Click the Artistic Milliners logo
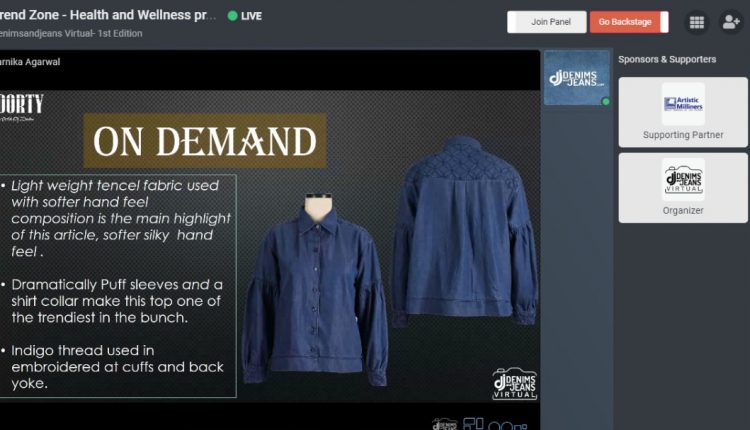Image resolution: width=750 pixels, height=430 pixels. [x=684, y=104]
